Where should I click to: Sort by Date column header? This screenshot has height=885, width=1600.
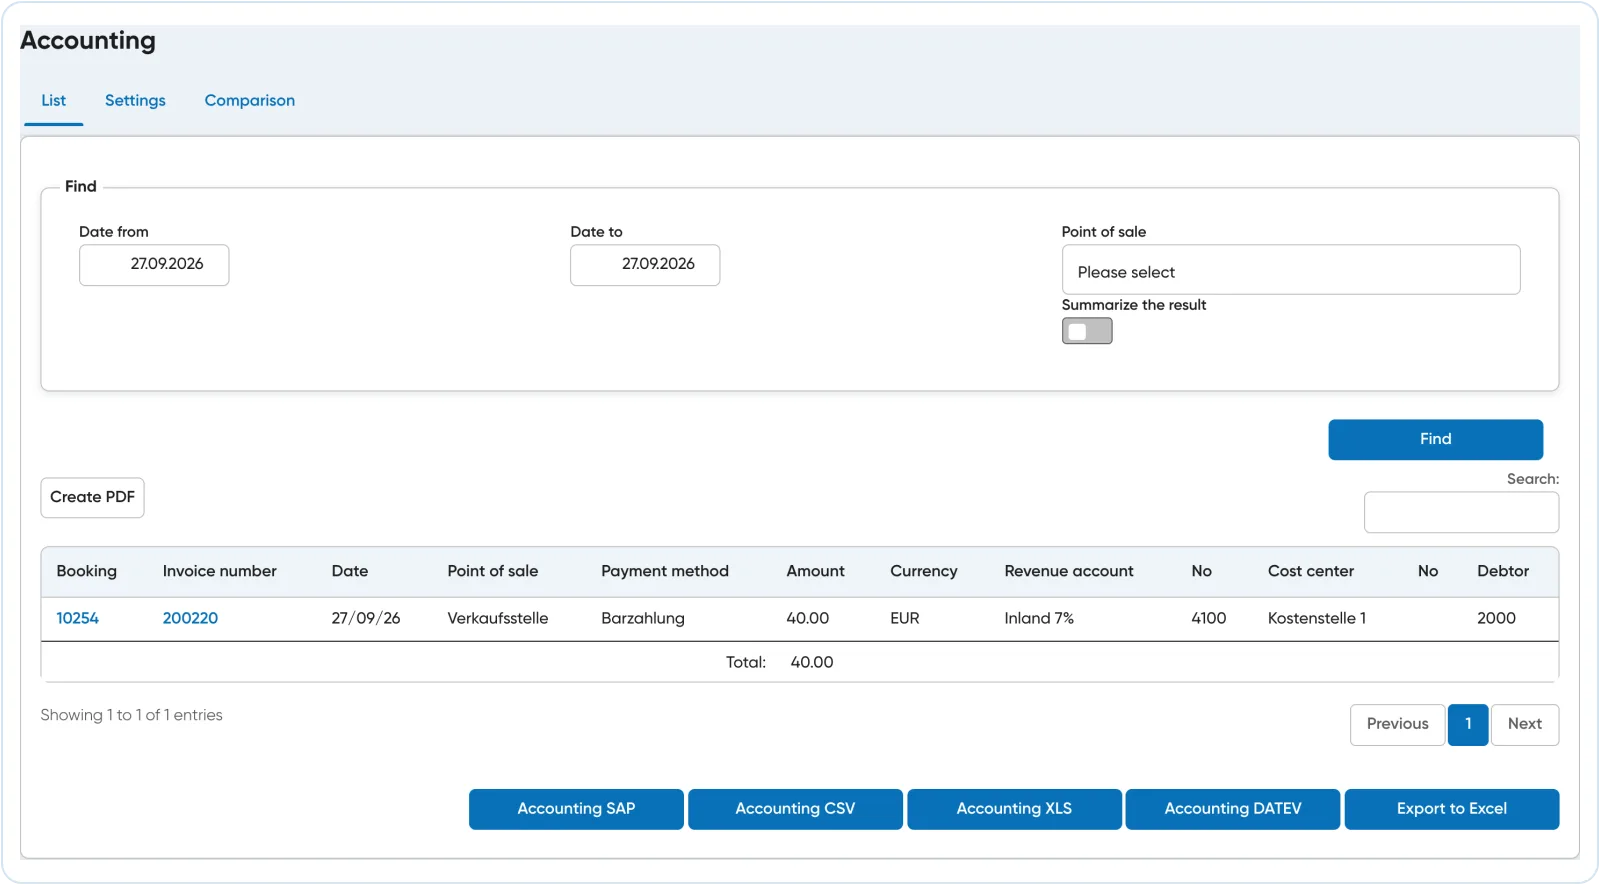[350, 572]
